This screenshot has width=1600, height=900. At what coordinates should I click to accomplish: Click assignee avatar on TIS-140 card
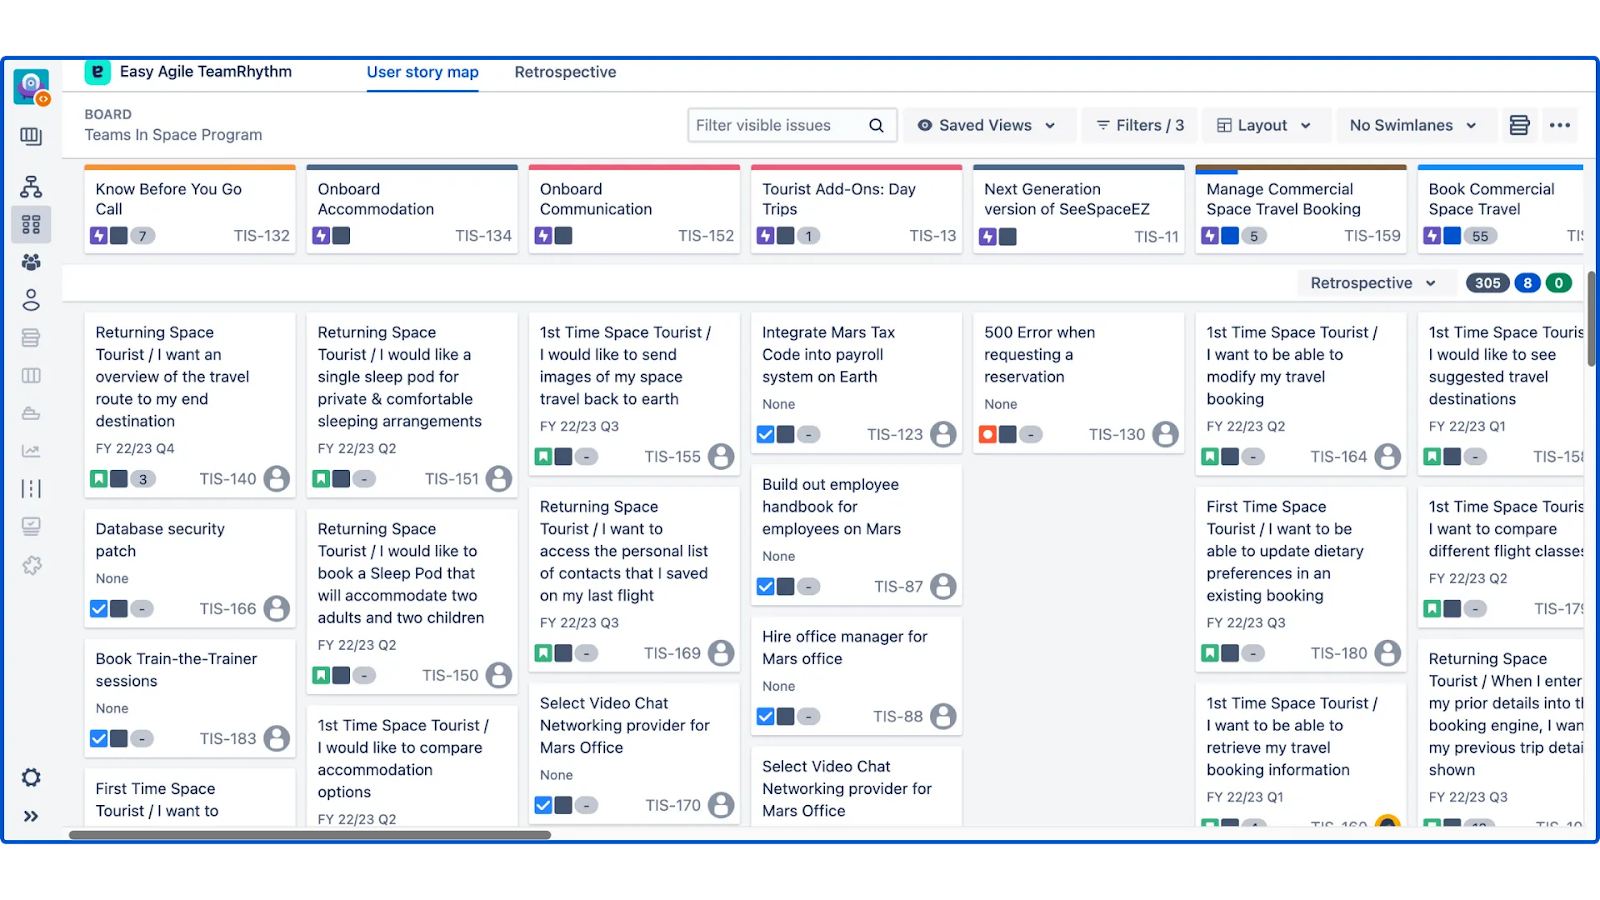[x=277, y=479]
